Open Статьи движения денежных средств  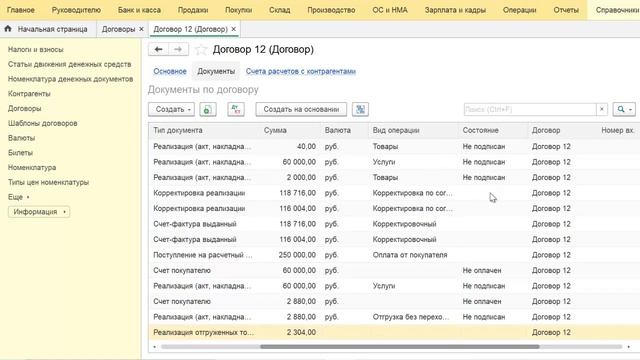click(x=69, y=64)
